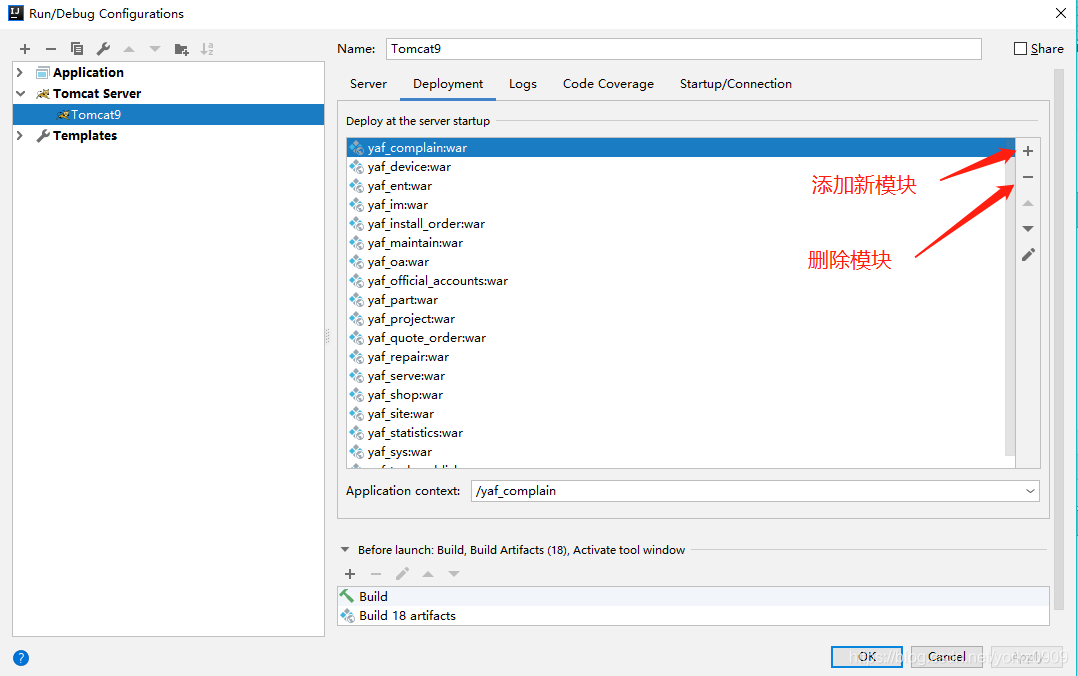
Task: Click the OK button
Action: pyautogui.click(x=867, y=657)
